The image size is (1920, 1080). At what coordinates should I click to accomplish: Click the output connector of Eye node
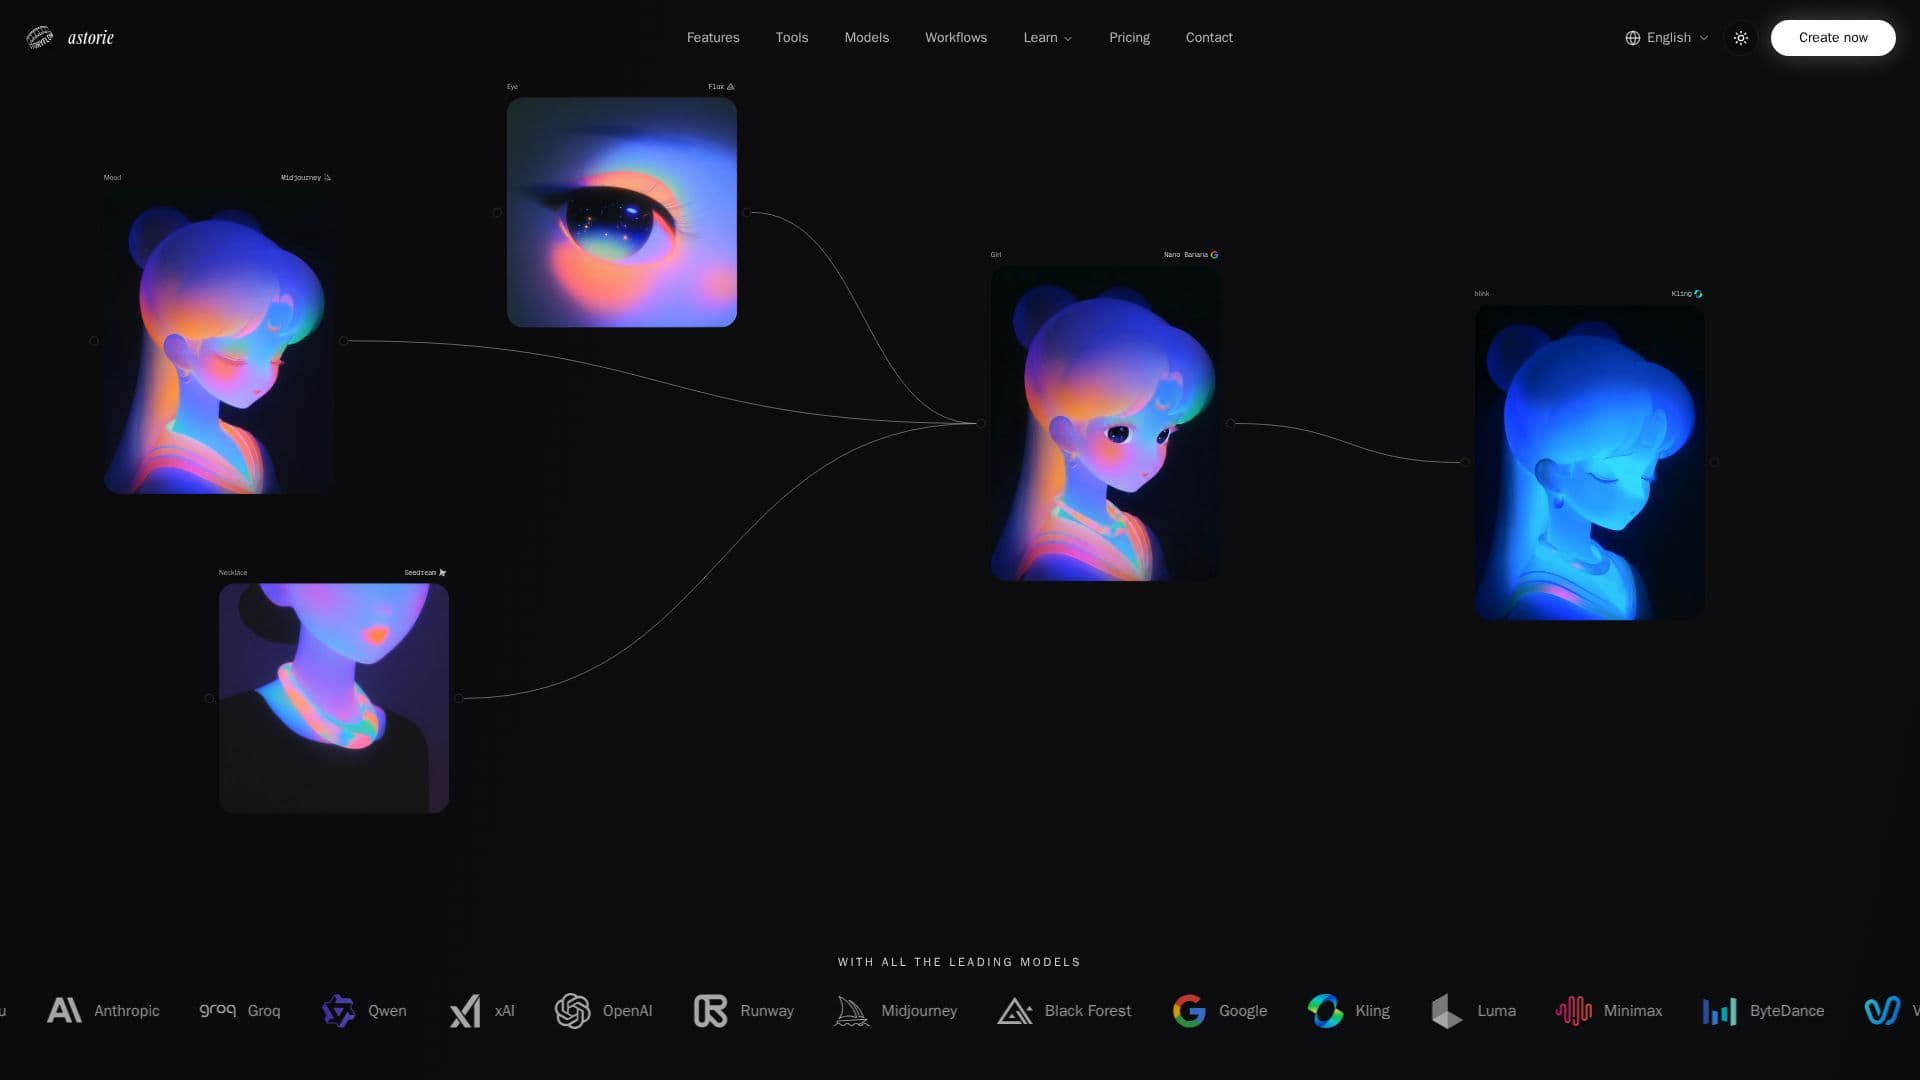tap(747, 212)
